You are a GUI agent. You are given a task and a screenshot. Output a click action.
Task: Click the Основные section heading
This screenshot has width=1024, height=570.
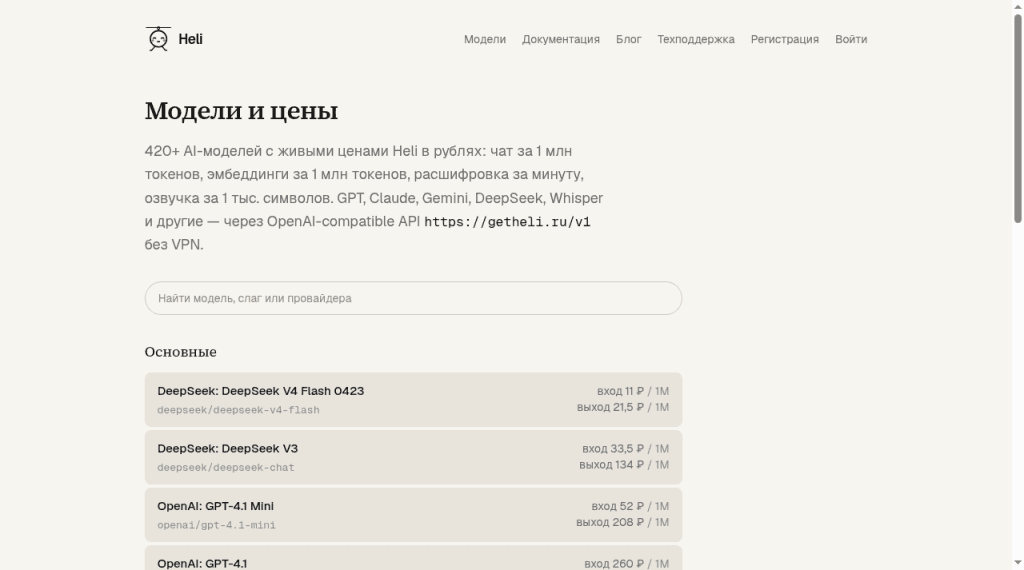(180, 352)
